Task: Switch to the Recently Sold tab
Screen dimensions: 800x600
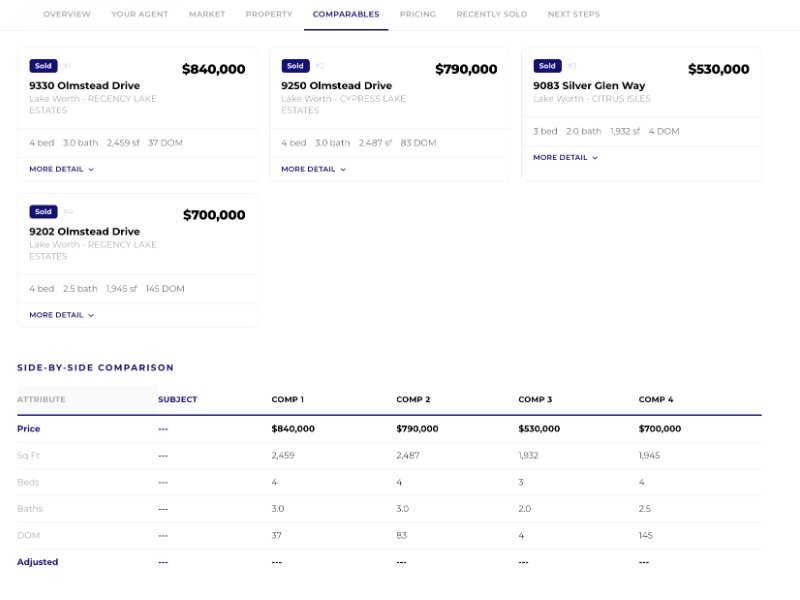Action: (491, 14)
